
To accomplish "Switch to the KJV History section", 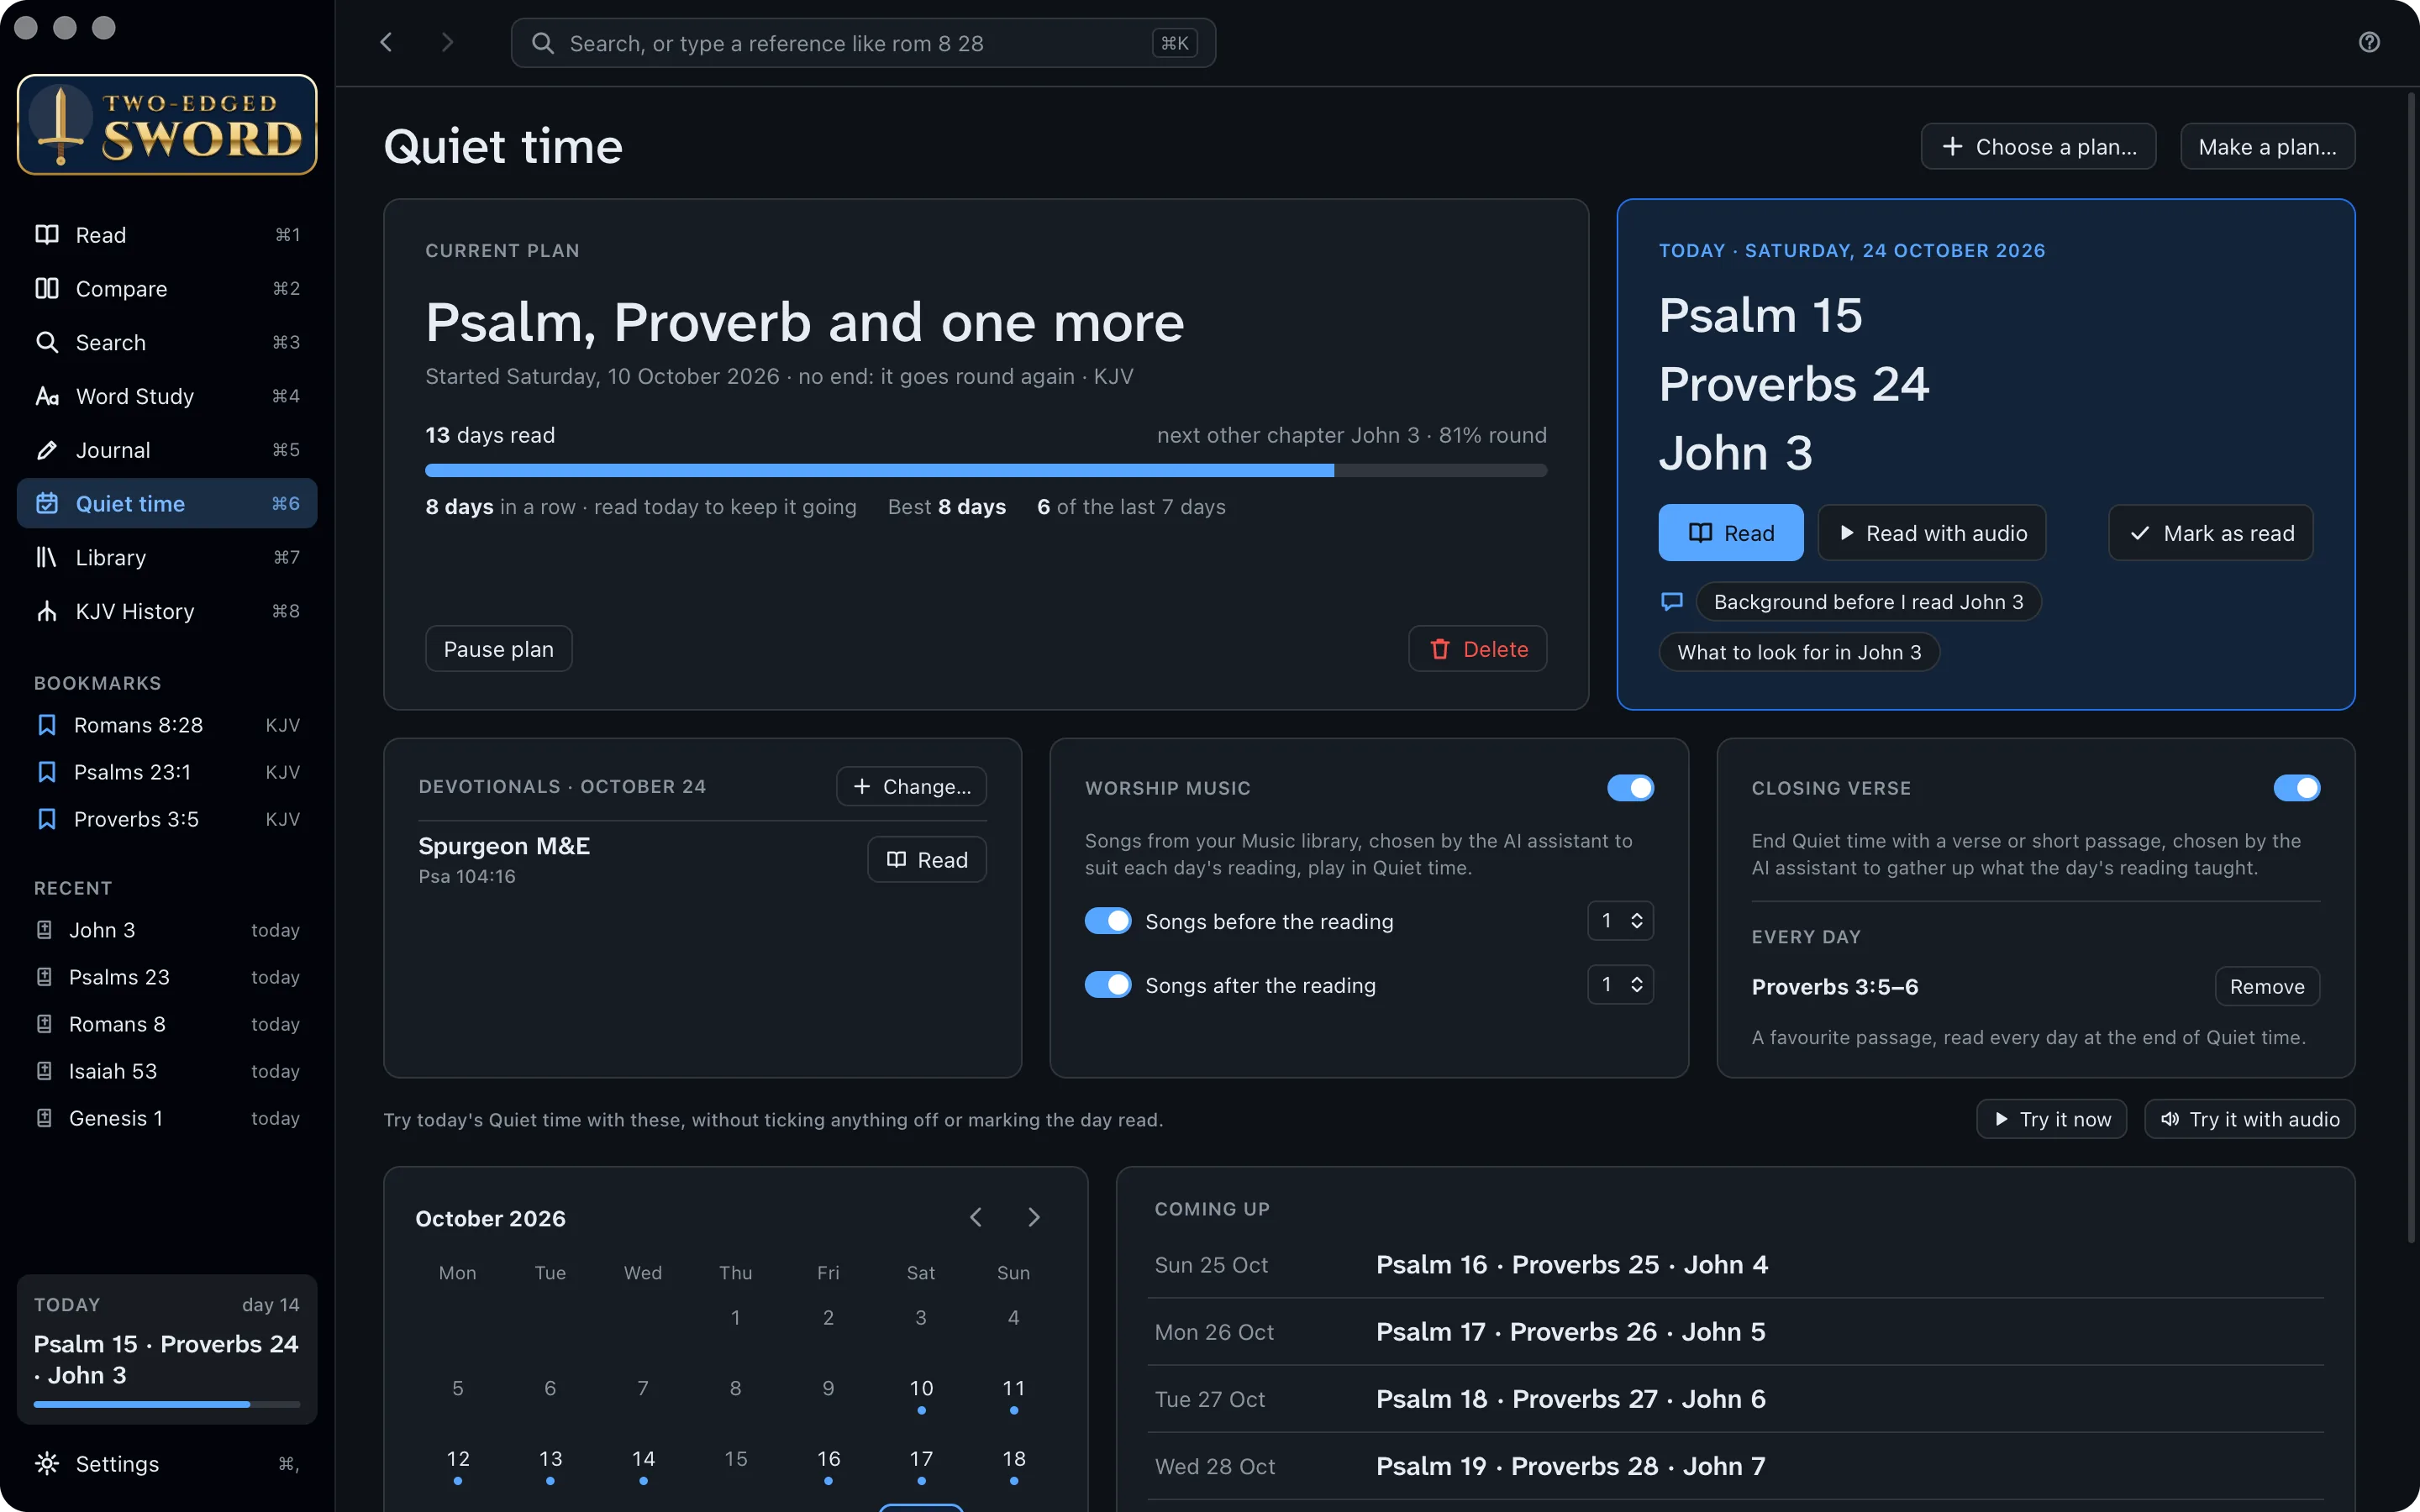I will click(x=167, y=611).
